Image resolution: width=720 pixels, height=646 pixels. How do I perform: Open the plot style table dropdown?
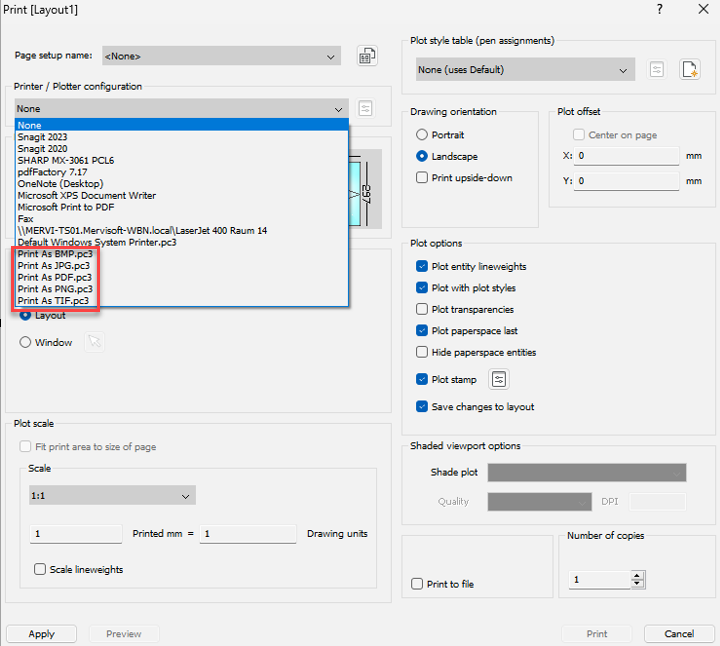point(526,70)
